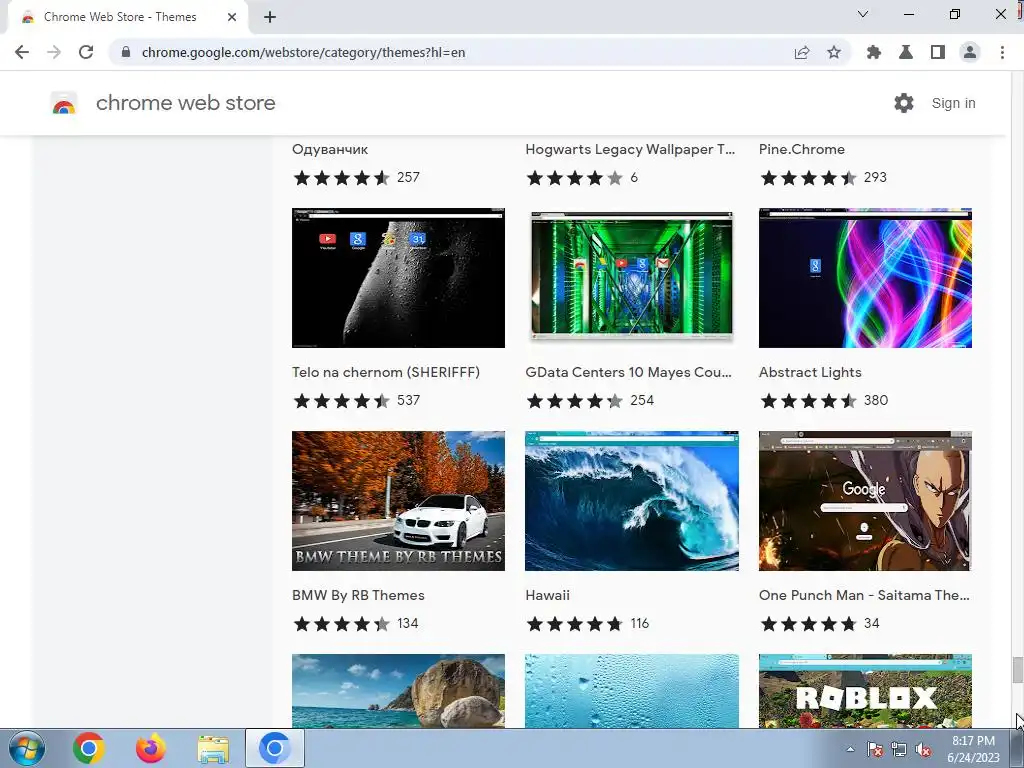The image size is (1024, 768).
Task: Open the GData Centers theme thumbnail
Action: coord(632,276)
